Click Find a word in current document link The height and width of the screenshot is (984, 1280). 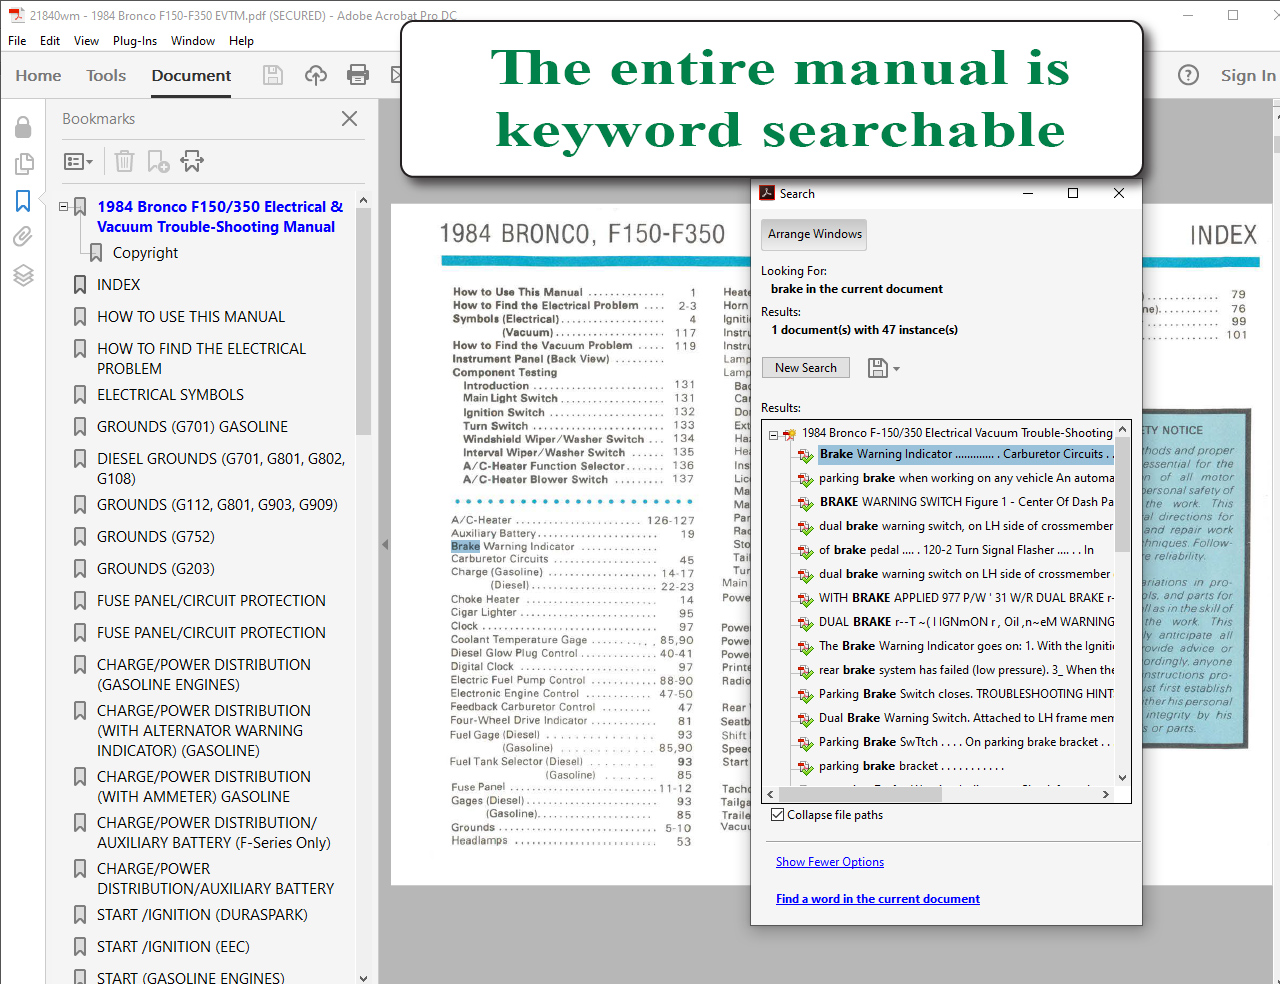click(x=878, y=899)
